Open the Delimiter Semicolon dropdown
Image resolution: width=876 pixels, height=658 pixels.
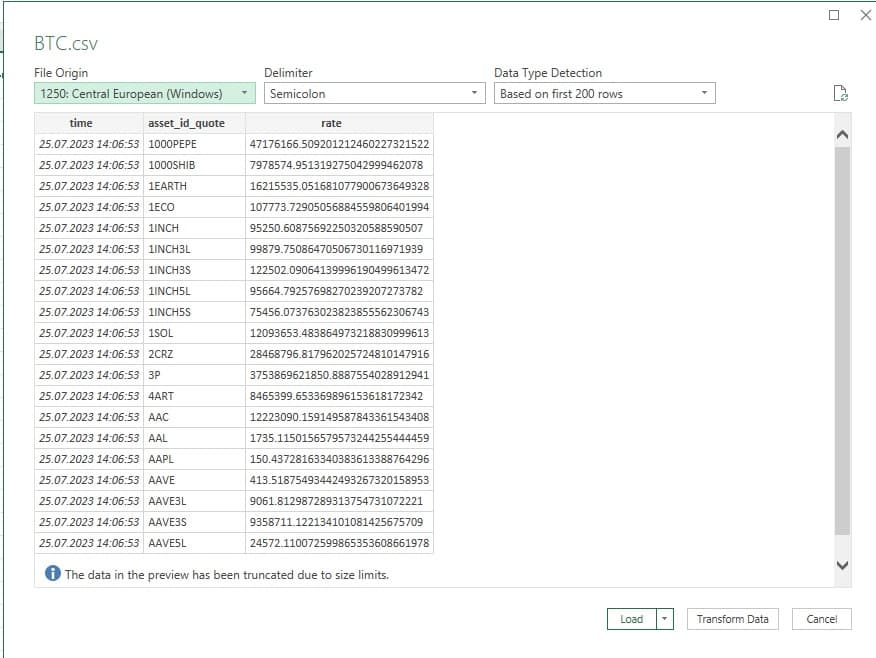pyautogui.click(x=374, y=93)
